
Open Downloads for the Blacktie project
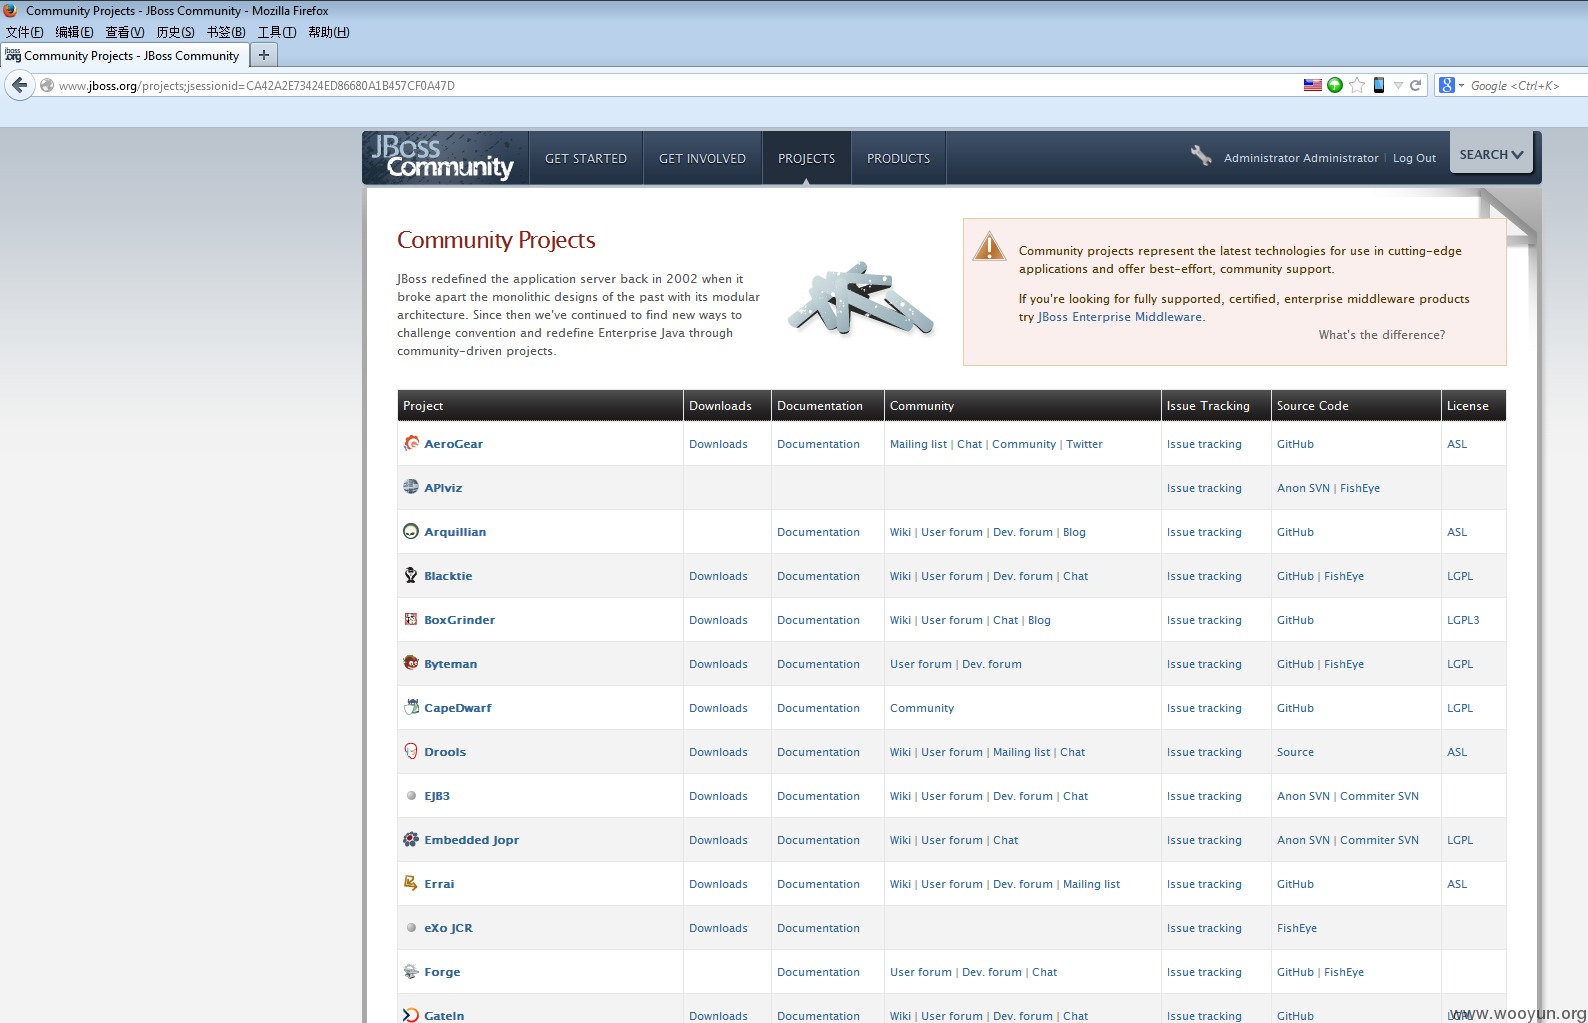coord(718,576)
